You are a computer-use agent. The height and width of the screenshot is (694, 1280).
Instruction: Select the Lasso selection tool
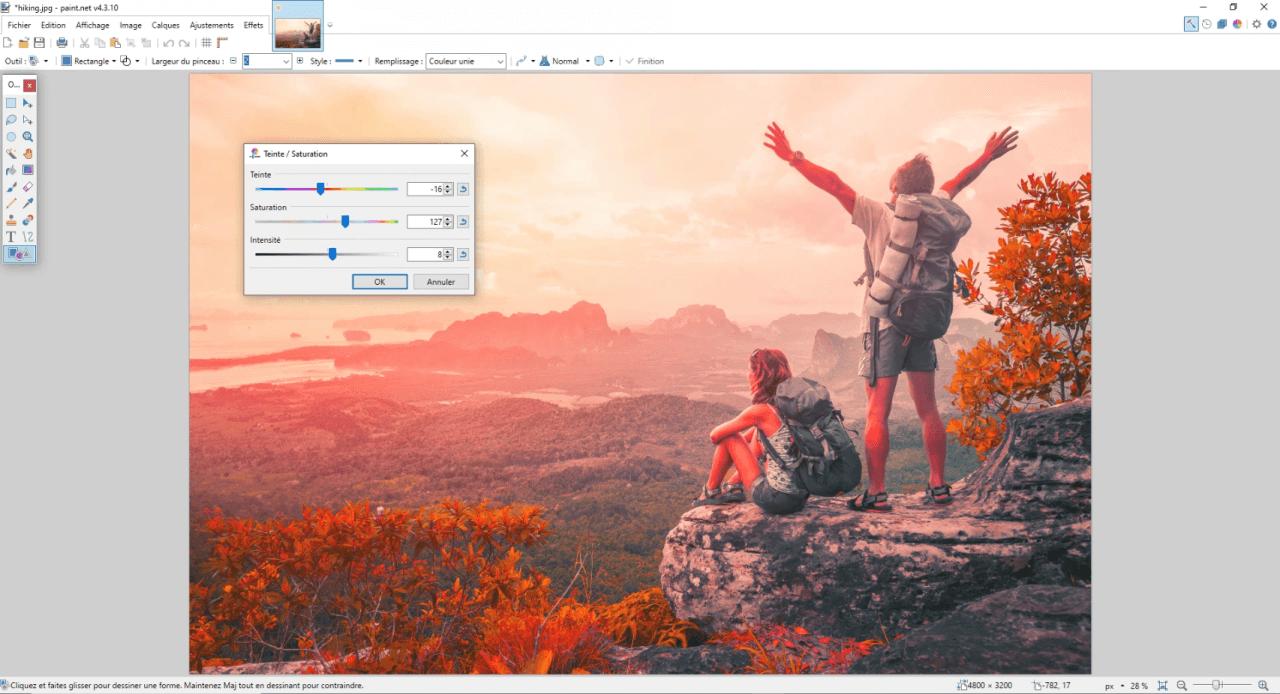pyautogui.click(x=11, y=120)
